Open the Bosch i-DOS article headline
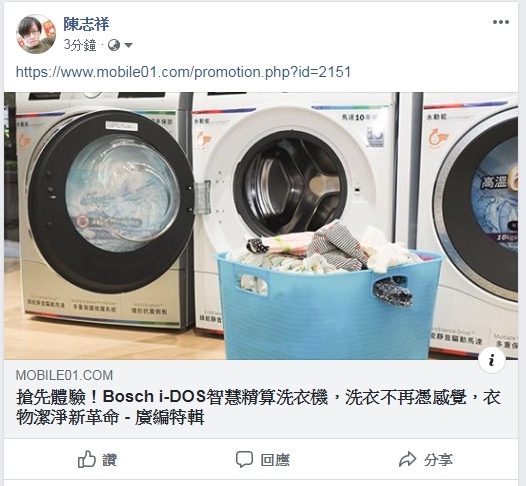 (x=258, y=407)
